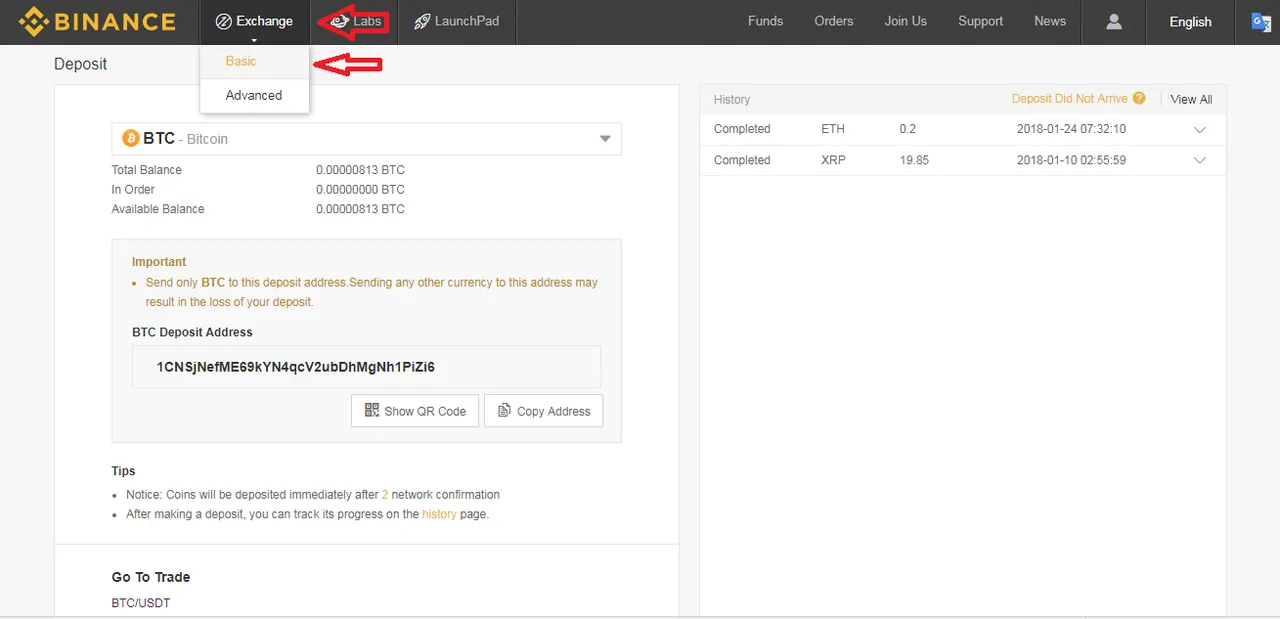Click the Go To Trade heading
The width and height of the screenshot is (1280, 619).
tap(151, 577)
